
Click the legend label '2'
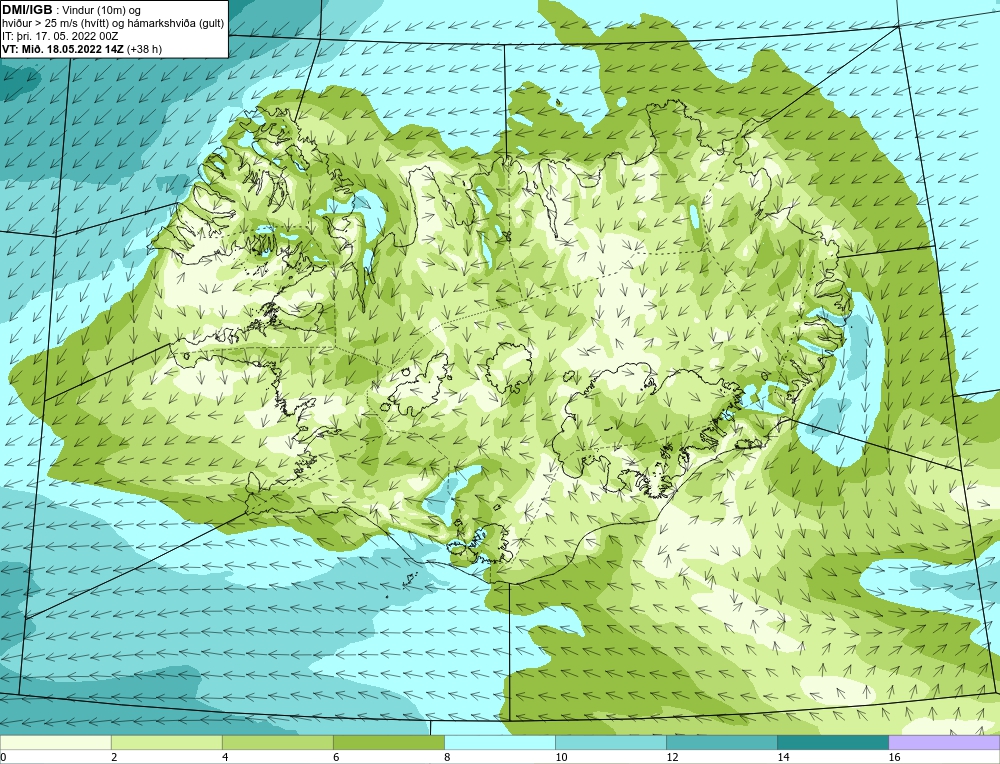[114, 757]
